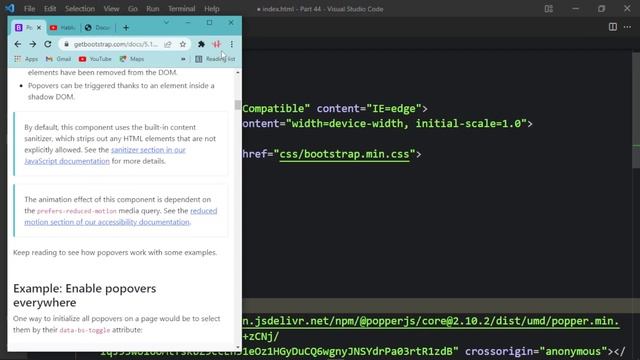Expand the hidden bookmarks overflow chevron
The height and width of the screenshot is (360, 640).
pos(183,59)
